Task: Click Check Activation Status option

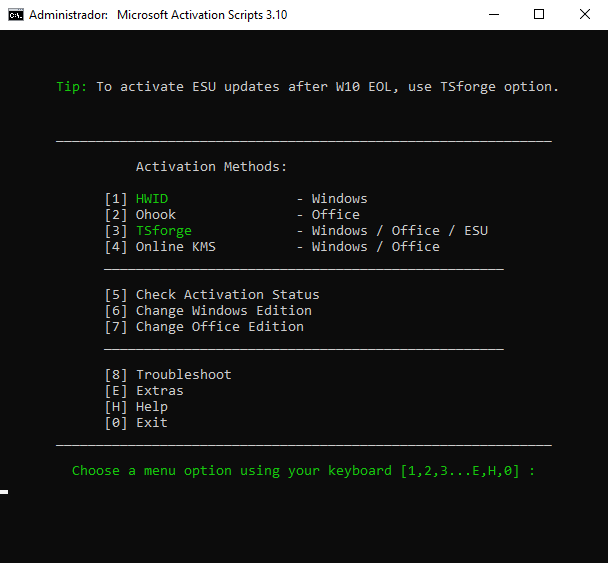Action: (x=212, y=295)
